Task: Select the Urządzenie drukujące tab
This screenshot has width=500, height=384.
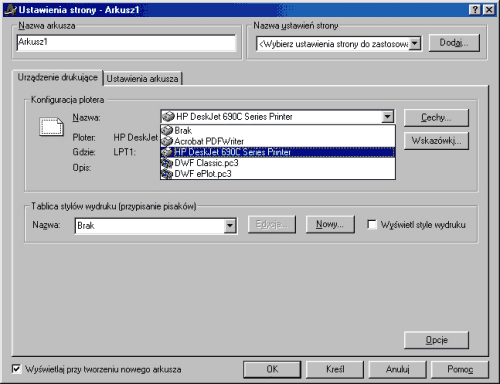Action: [x=57, y=77]
